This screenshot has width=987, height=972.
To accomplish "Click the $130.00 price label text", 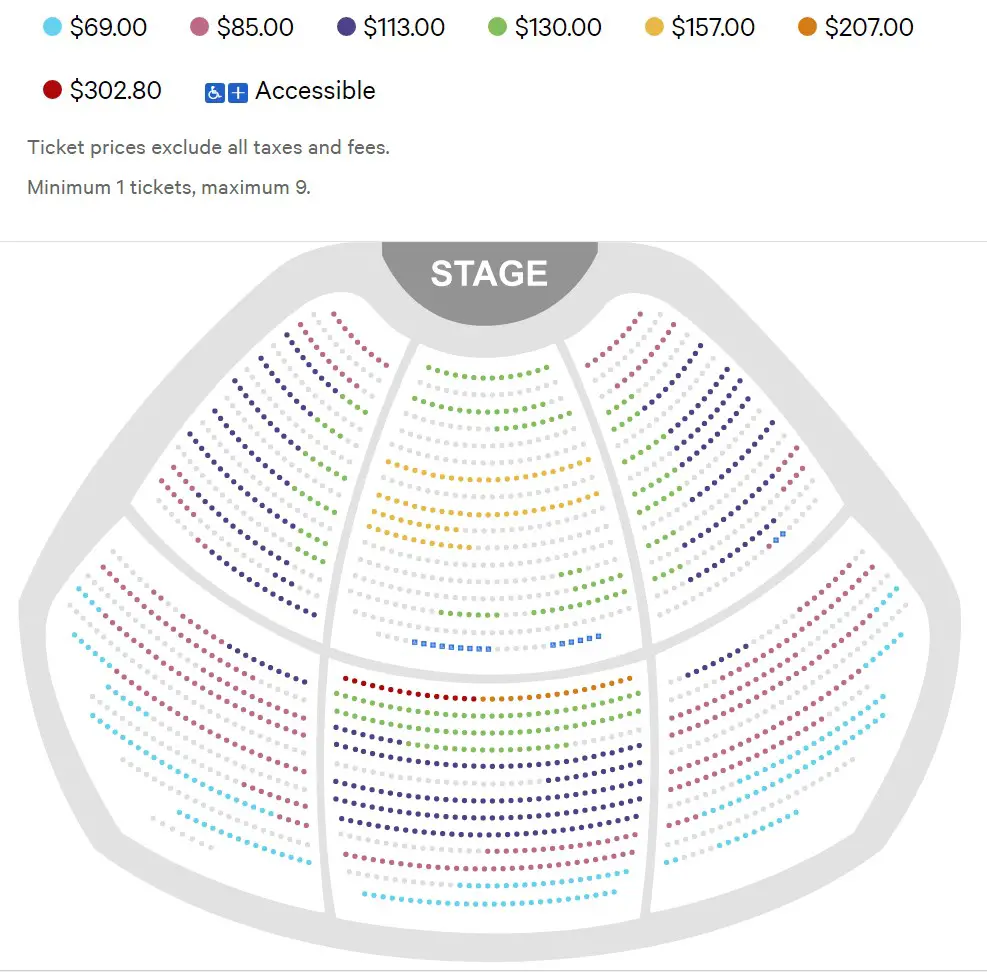I will [x=558, y=27].
